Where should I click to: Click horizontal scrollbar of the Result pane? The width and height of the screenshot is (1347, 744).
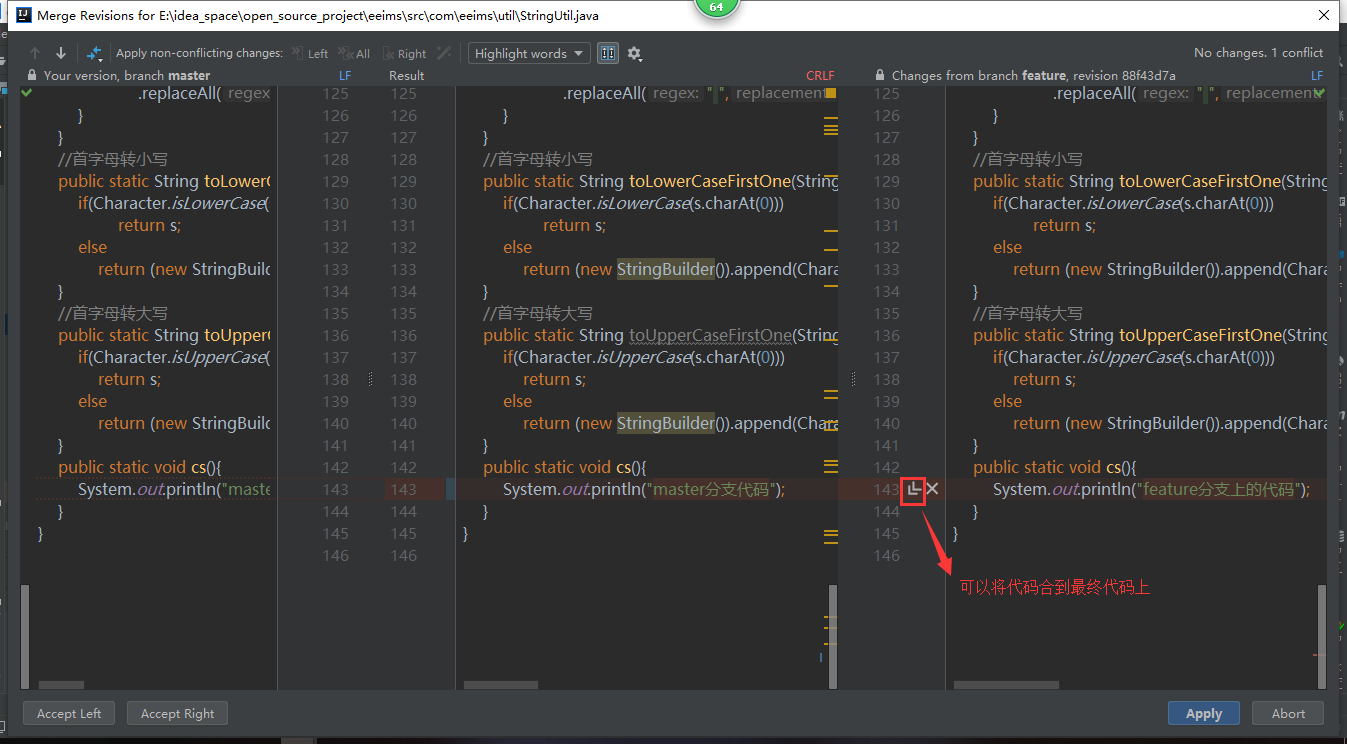coord(501,685)
